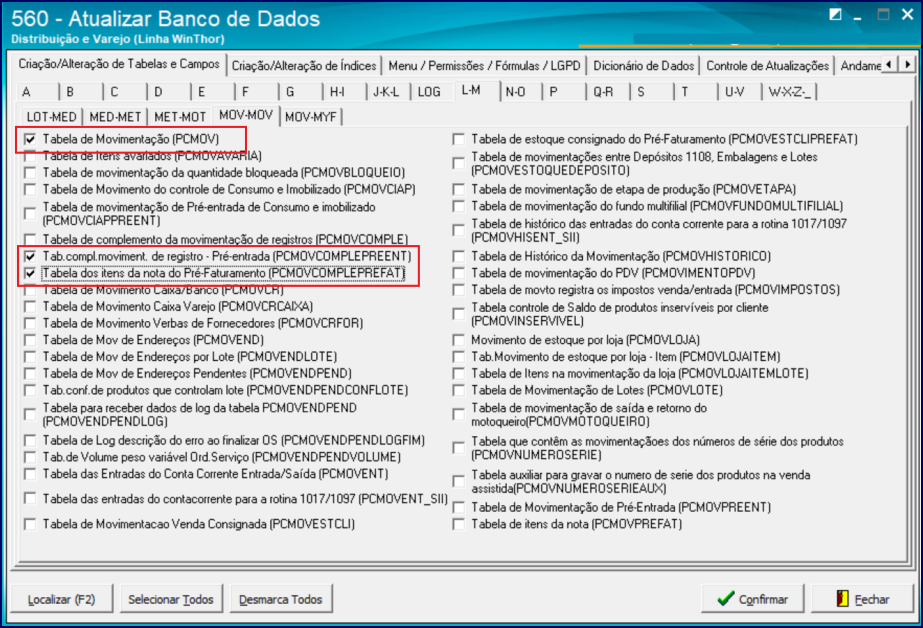923x628 pixels.
Task: Check Tabela de movimentação do PDV checkbox
Action: point(459,273)
